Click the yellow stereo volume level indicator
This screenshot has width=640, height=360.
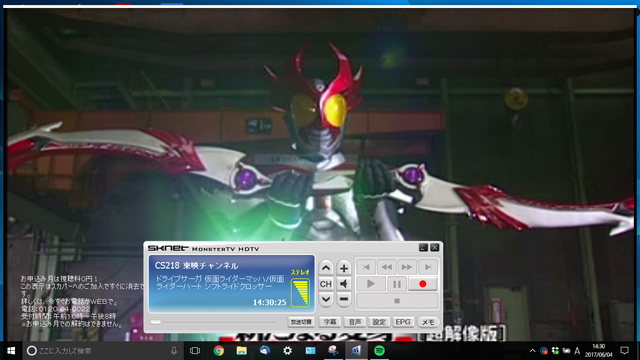300,292
